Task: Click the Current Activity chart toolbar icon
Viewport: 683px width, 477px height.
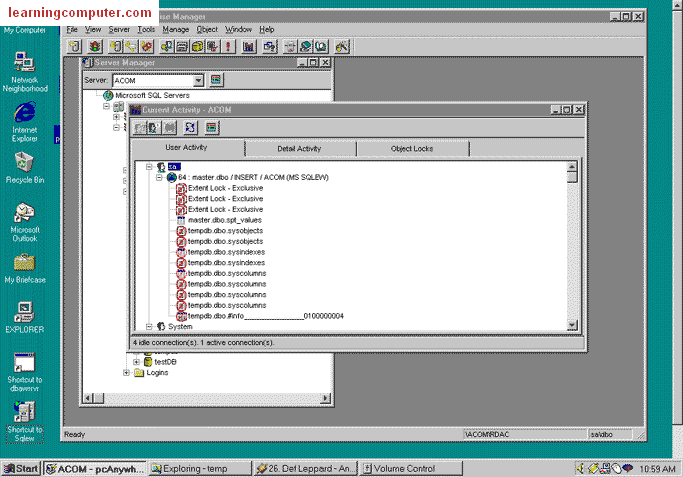Action: click(x=249, y=46)
